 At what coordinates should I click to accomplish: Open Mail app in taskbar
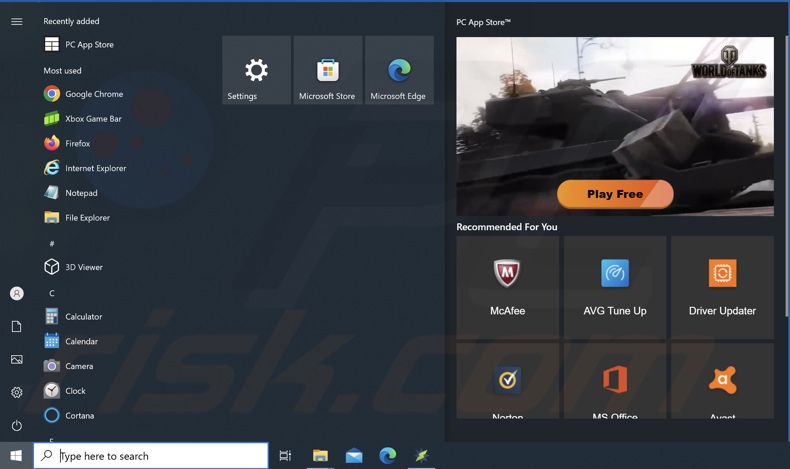click(354, 455)
